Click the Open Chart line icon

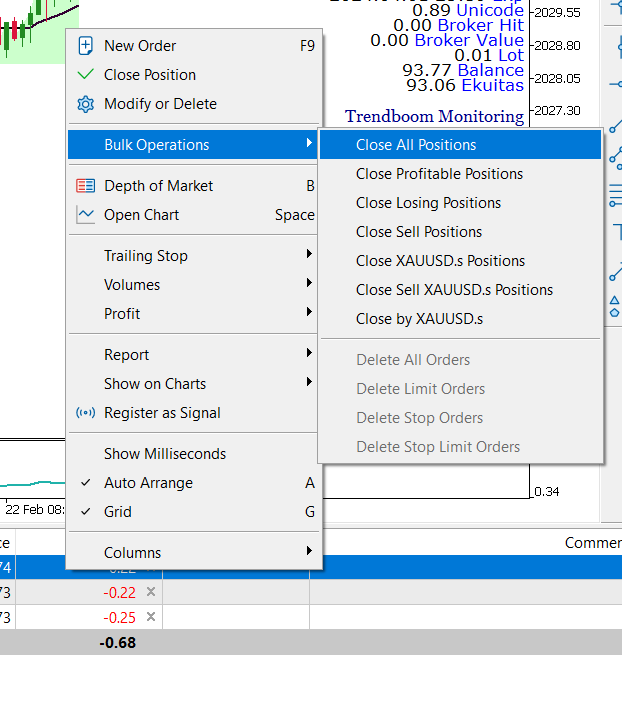pos(86,215)
